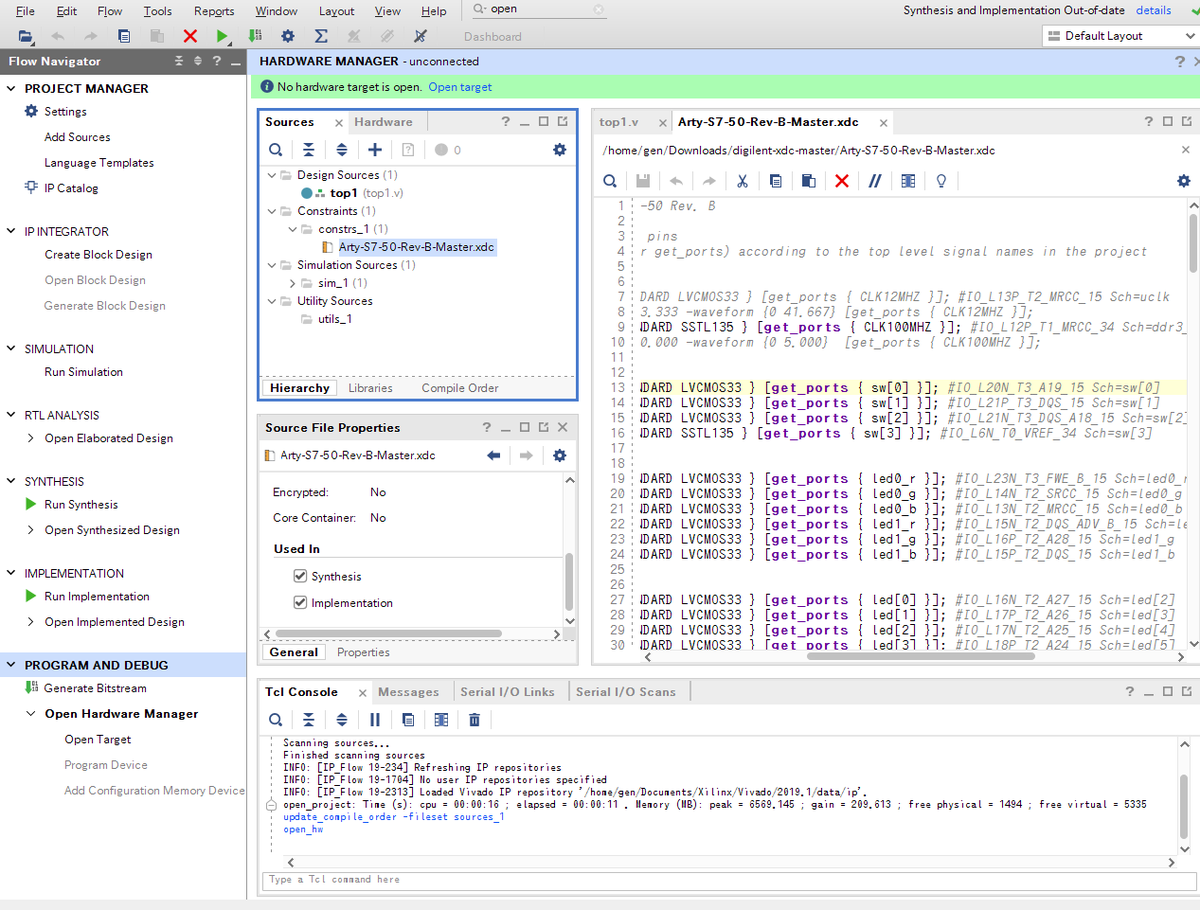
Task: Clear Tcl Console with trash icon
Action: [474, 720]
